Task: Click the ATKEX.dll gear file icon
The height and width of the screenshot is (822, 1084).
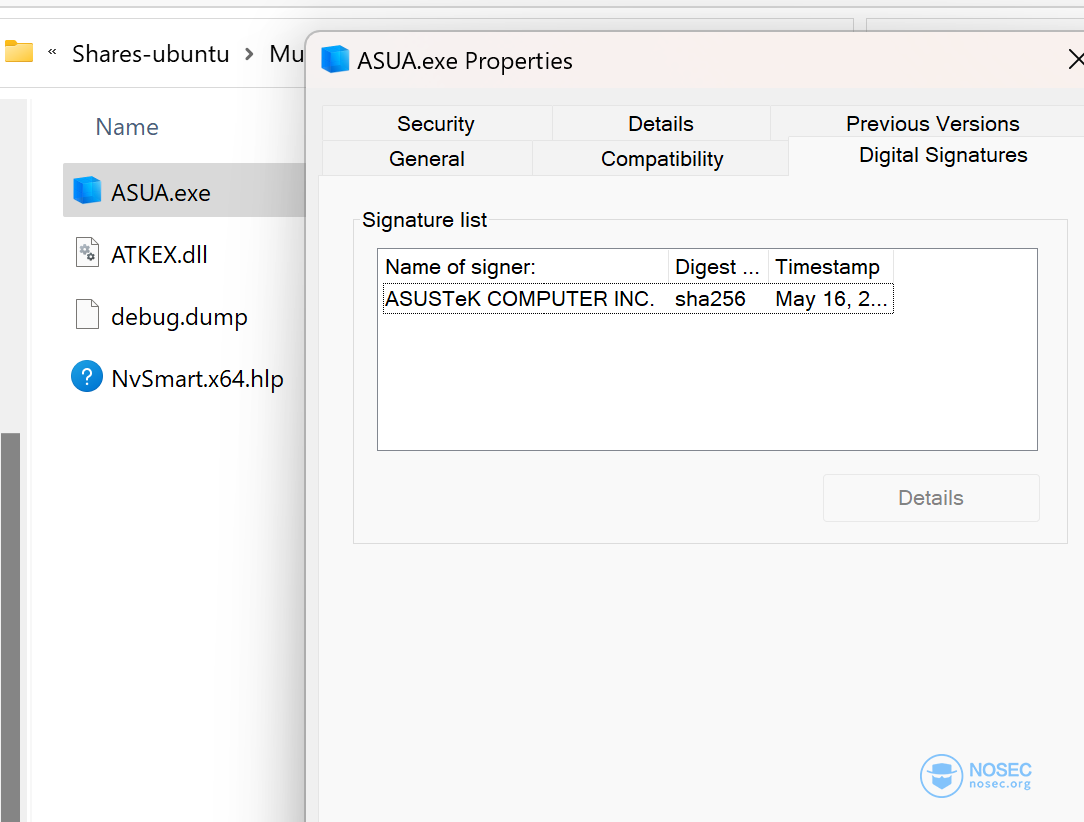Action: tap(87, 252)
